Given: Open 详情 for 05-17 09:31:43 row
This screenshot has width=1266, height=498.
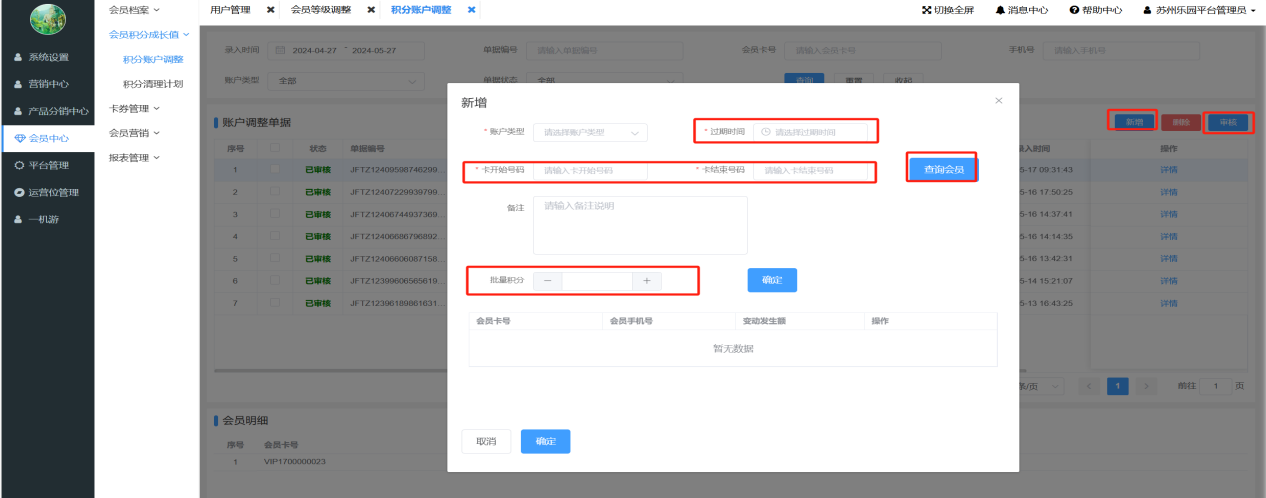Looking at the screenshot, I should coord(1169,169).
